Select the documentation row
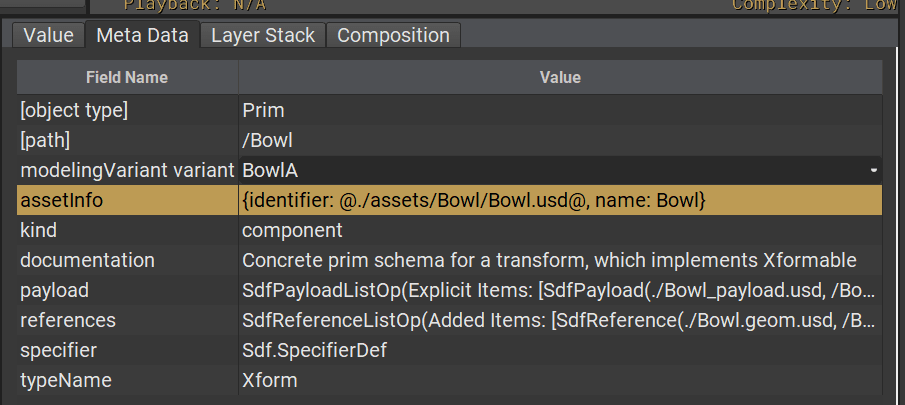Viewport: 905px width, 405px height. click(x=449, y=260)
